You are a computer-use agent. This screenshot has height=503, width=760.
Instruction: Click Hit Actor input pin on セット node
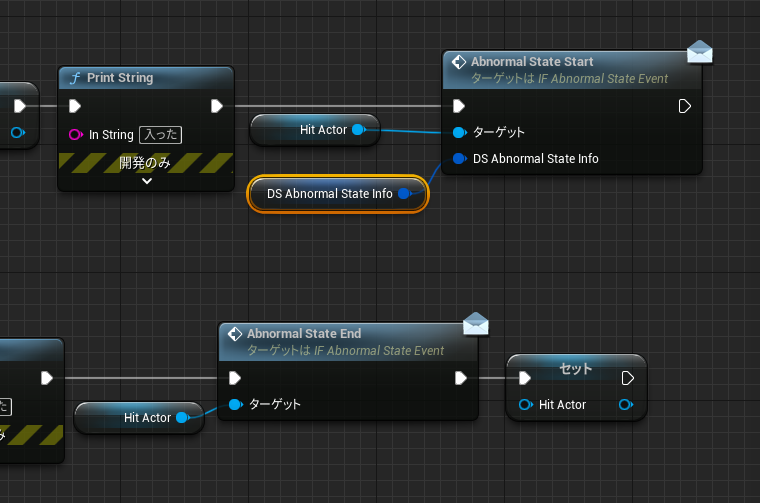pyautogui.click(x=526, y=404)
